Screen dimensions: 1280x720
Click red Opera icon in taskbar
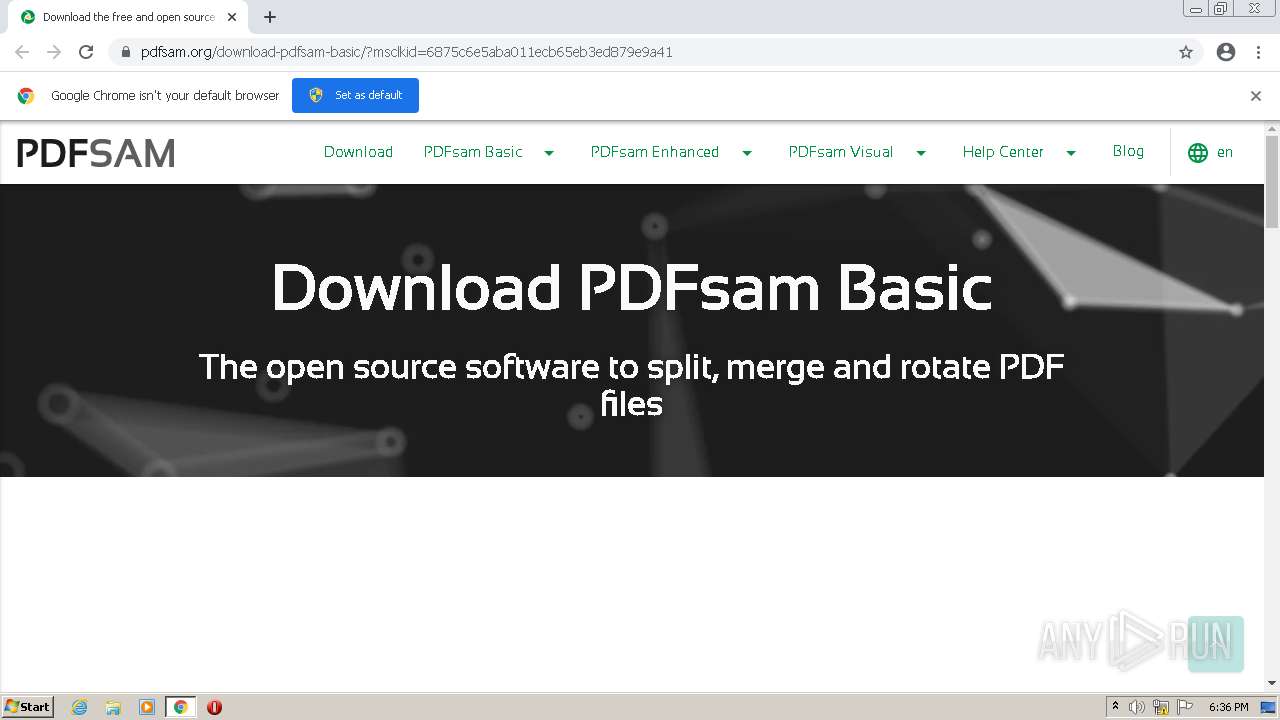[x=214, y=707]
